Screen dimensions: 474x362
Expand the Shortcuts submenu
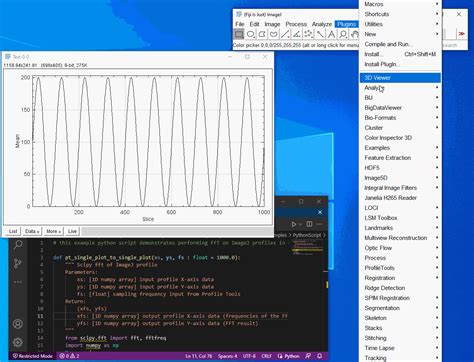[400, 14]
